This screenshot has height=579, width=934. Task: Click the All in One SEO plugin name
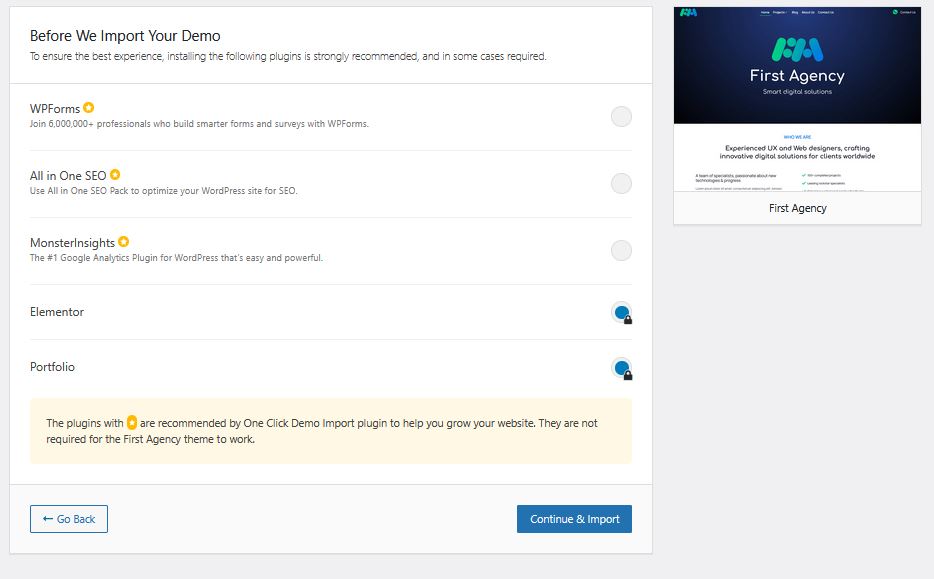click(68, 176)
